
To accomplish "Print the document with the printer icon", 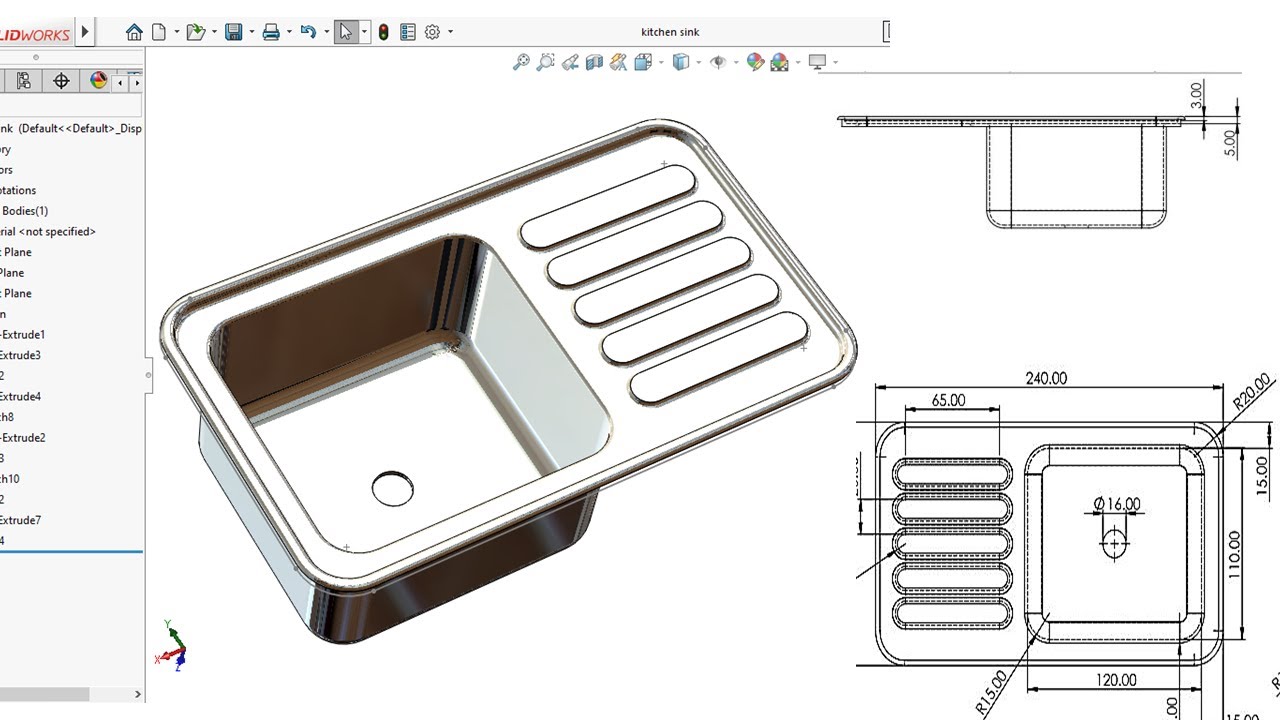I will [x=271, y=32].
